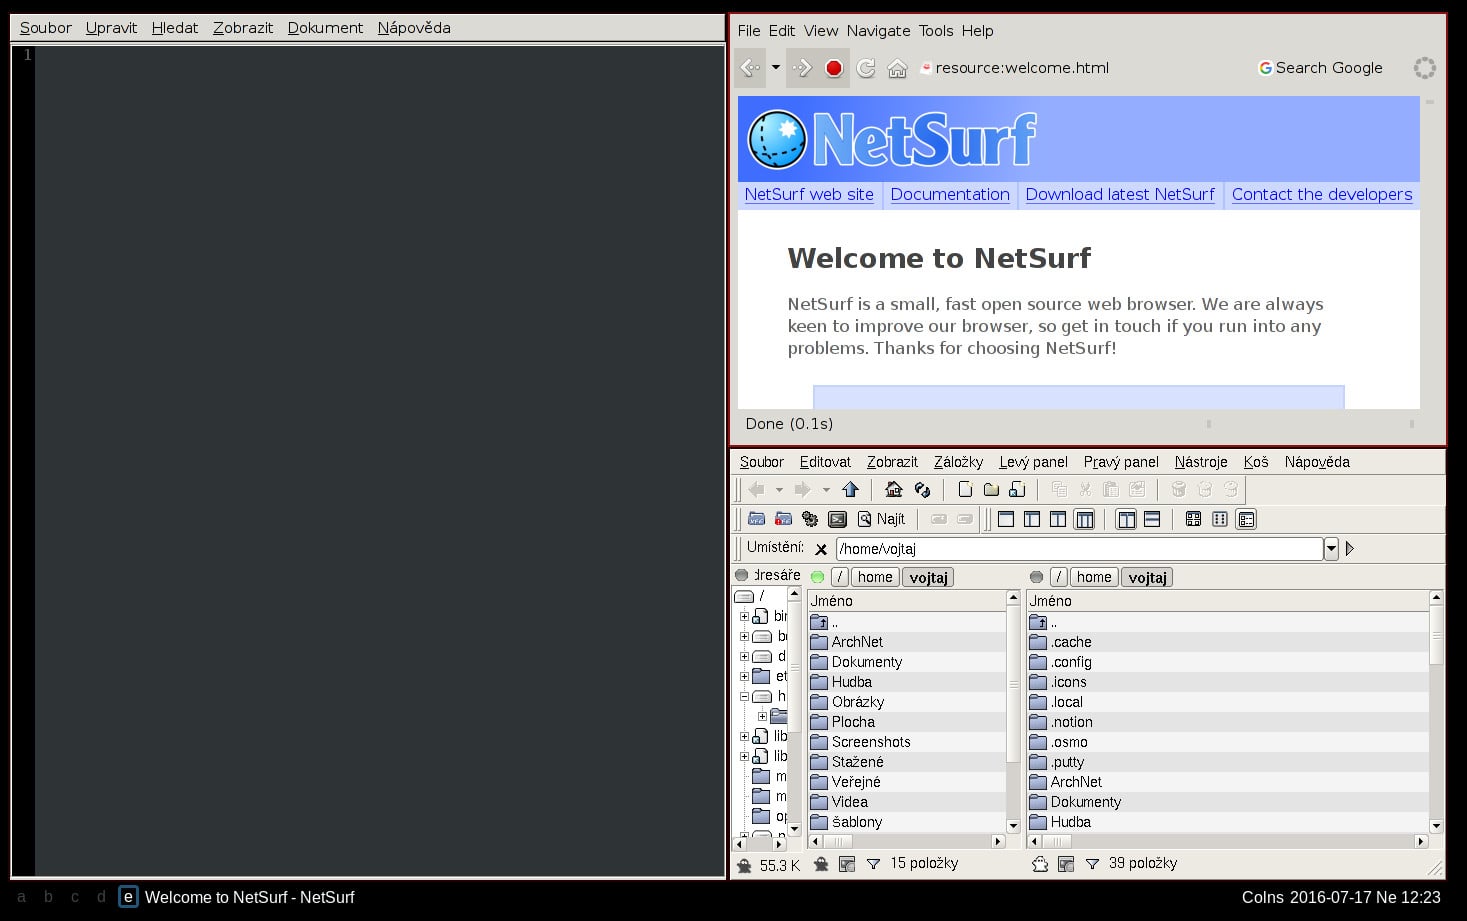
Task: Open the Dokument menu in the text editor
Action: (325, 28)
